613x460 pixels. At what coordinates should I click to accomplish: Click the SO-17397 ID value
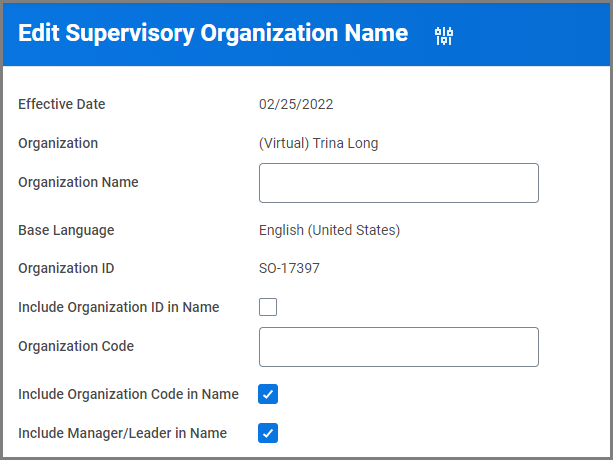(x=289, y=268)
